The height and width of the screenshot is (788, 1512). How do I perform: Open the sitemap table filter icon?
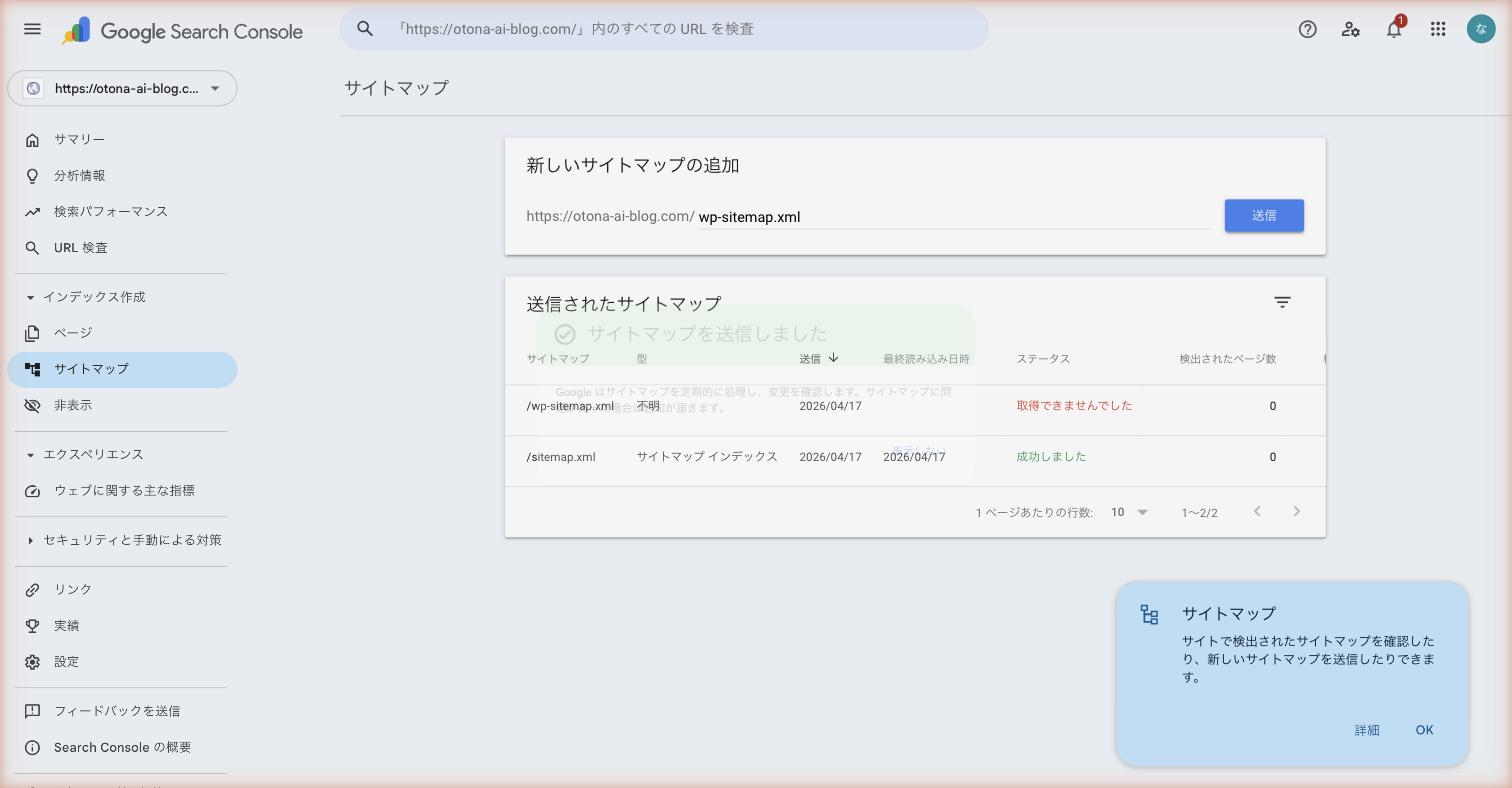click(x=1282, y=302)
